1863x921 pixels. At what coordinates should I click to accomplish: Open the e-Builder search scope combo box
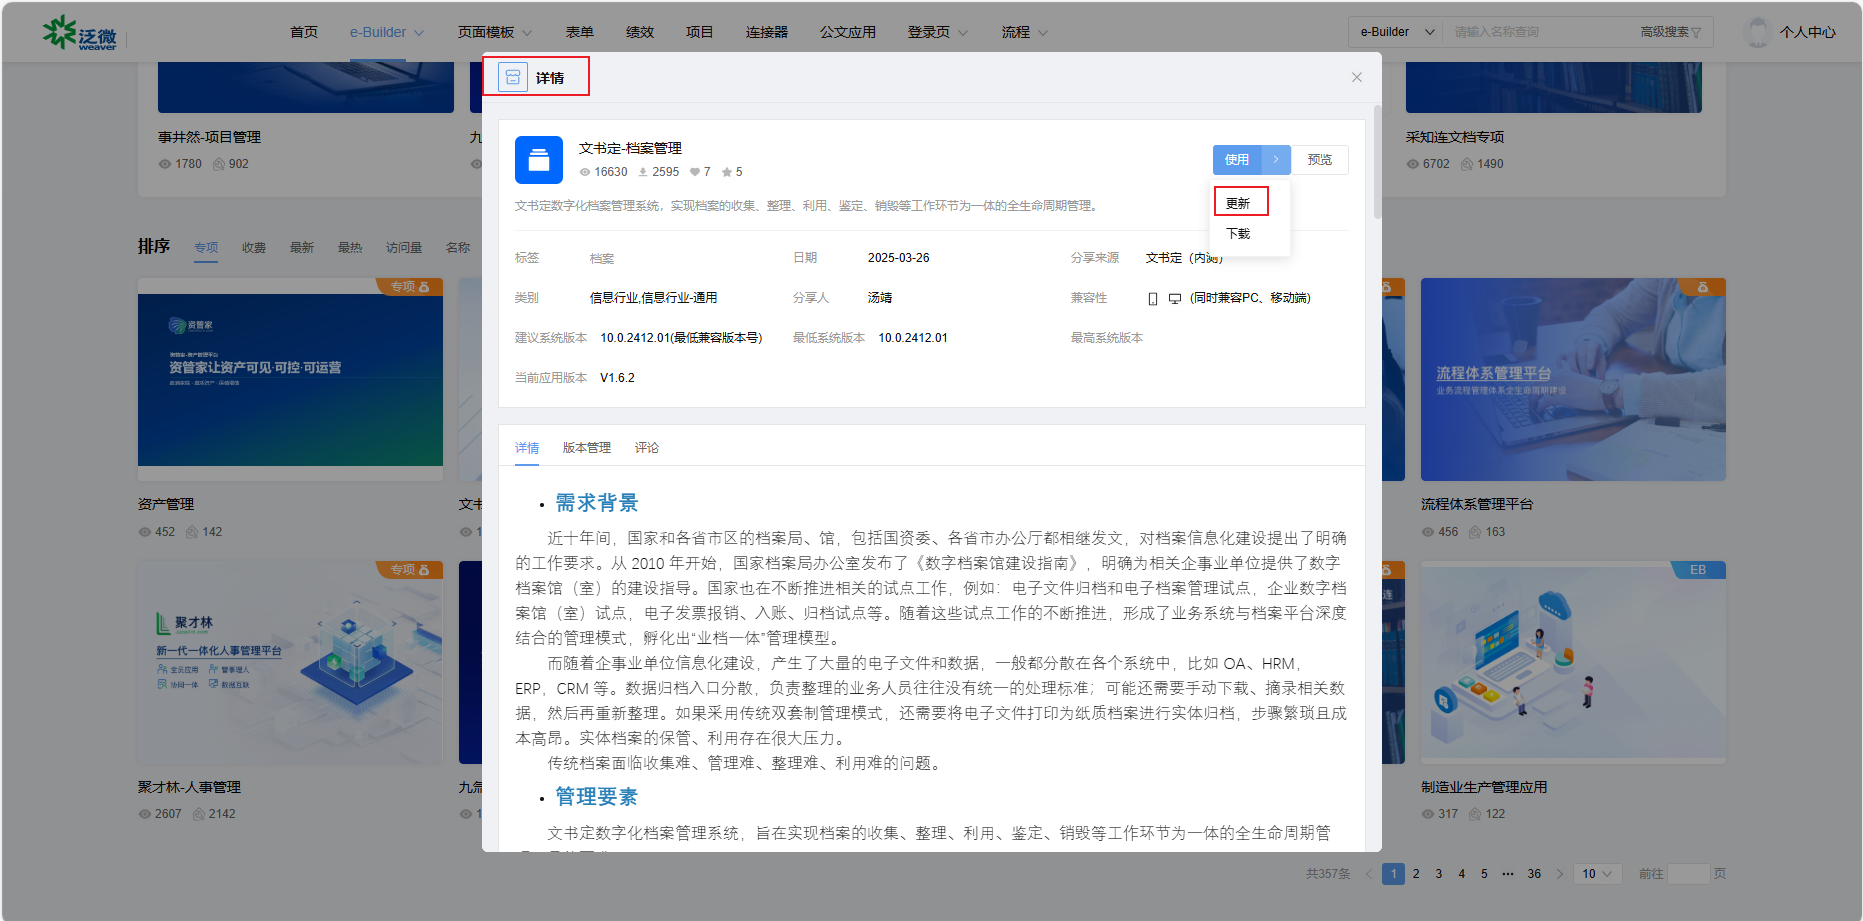point(1396,32)
